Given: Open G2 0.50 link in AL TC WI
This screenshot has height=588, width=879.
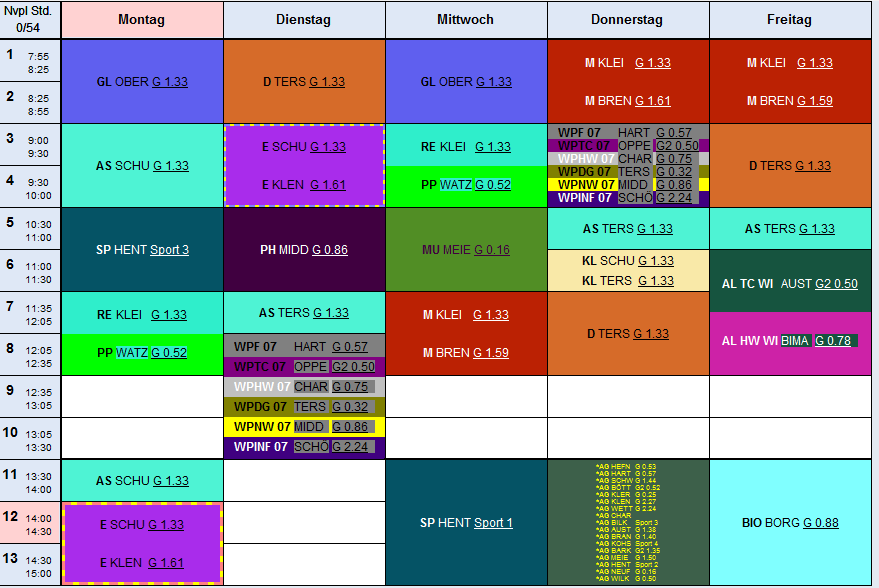Looking at the screenshot, I should pos(836,284).
